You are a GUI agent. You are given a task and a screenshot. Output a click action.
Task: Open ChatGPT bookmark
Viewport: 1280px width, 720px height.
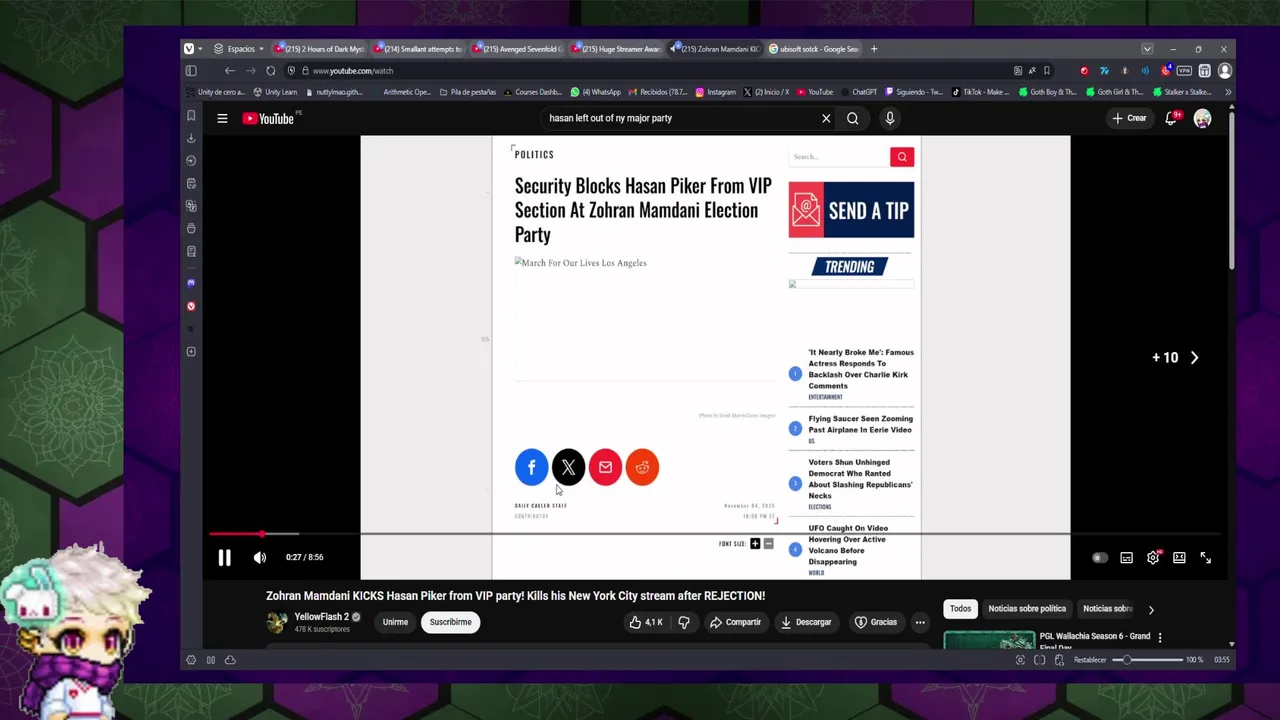coord(857,92)
